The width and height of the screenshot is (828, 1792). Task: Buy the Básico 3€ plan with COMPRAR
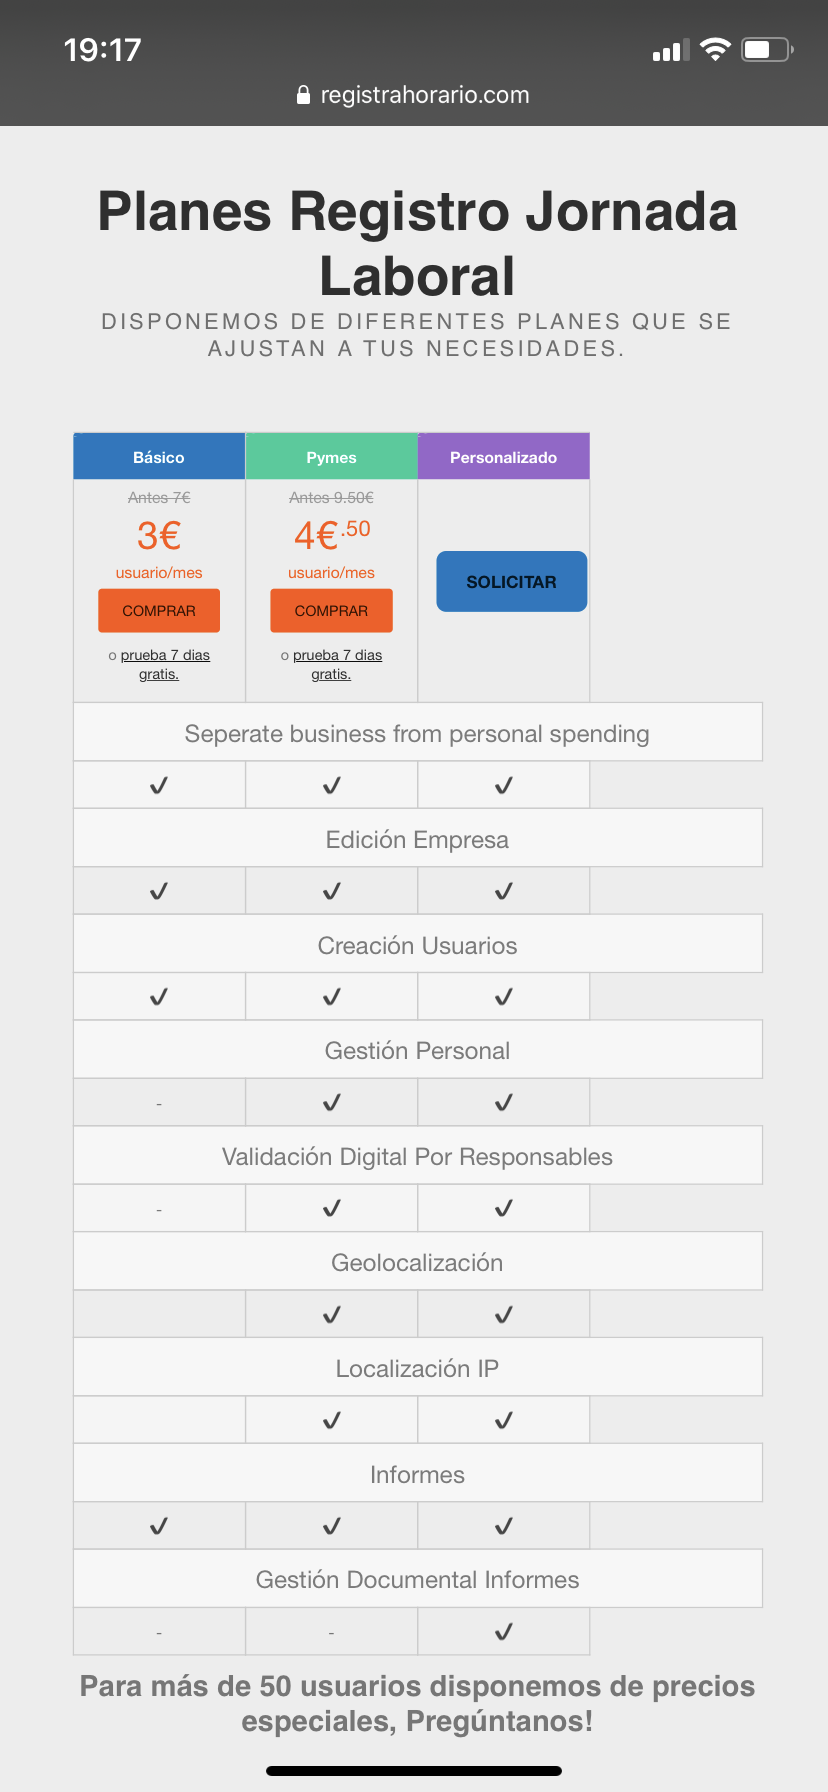(x=159, y=611)
